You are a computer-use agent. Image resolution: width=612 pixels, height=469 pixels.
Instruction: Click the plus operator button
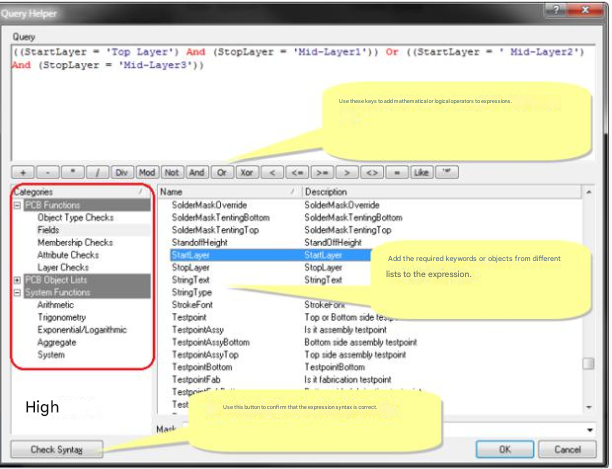point(23,172)
